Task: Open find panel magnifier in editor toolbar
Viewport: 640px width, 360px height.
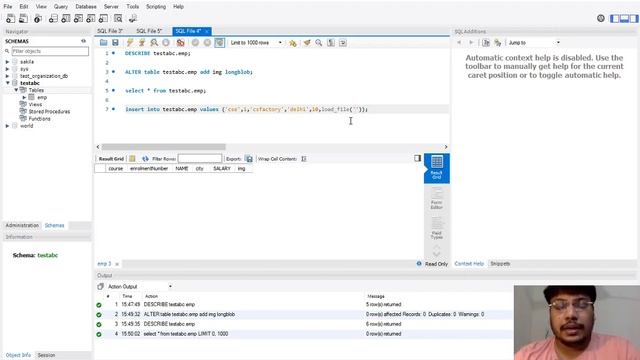Action: point(319,42)
